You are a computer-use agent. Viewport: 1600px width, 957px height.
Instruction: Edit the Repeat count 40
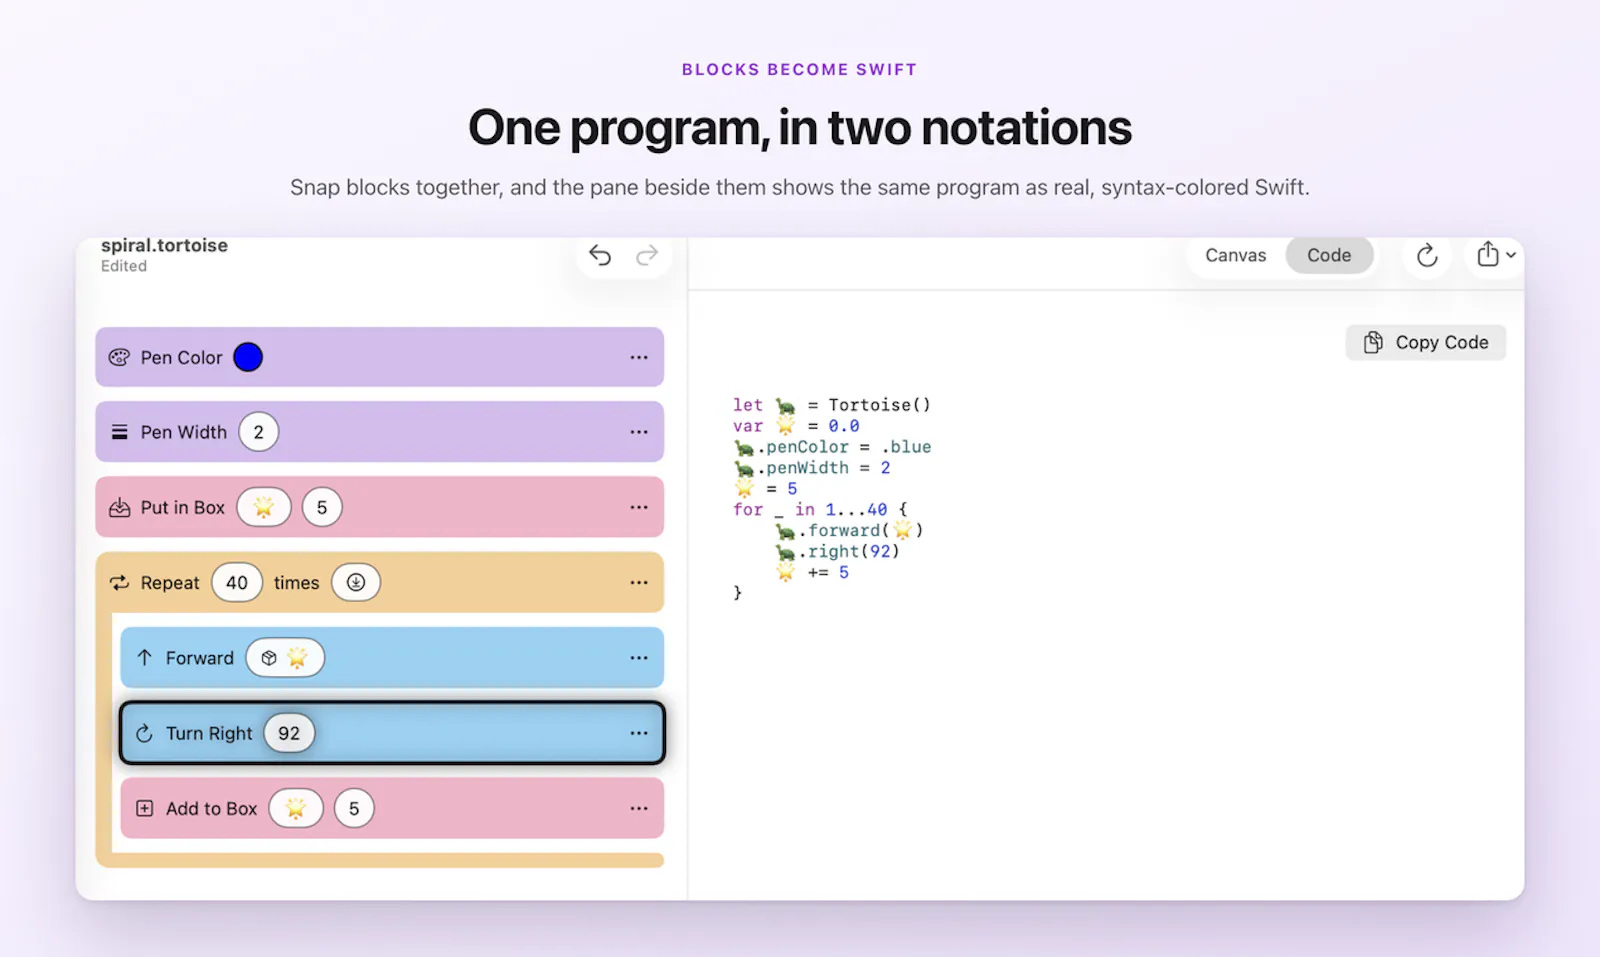(x=237, y=583)
